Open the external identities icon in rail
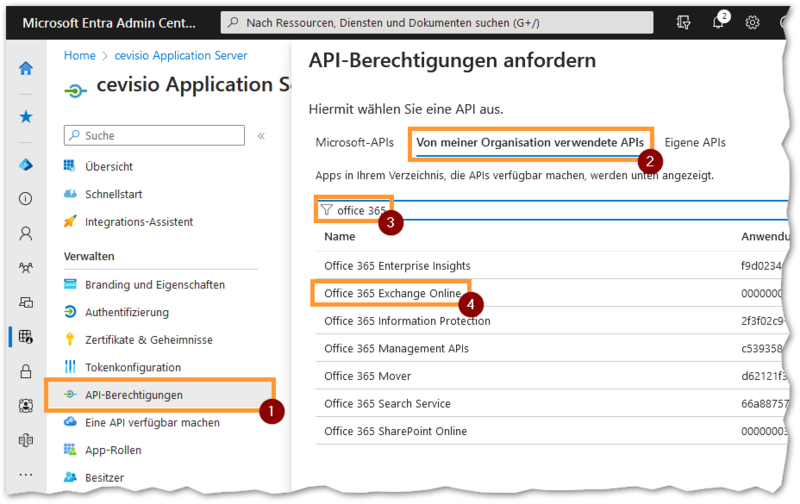Image resolution: width=800 pixels, height=504 pixels. [26, 440]
